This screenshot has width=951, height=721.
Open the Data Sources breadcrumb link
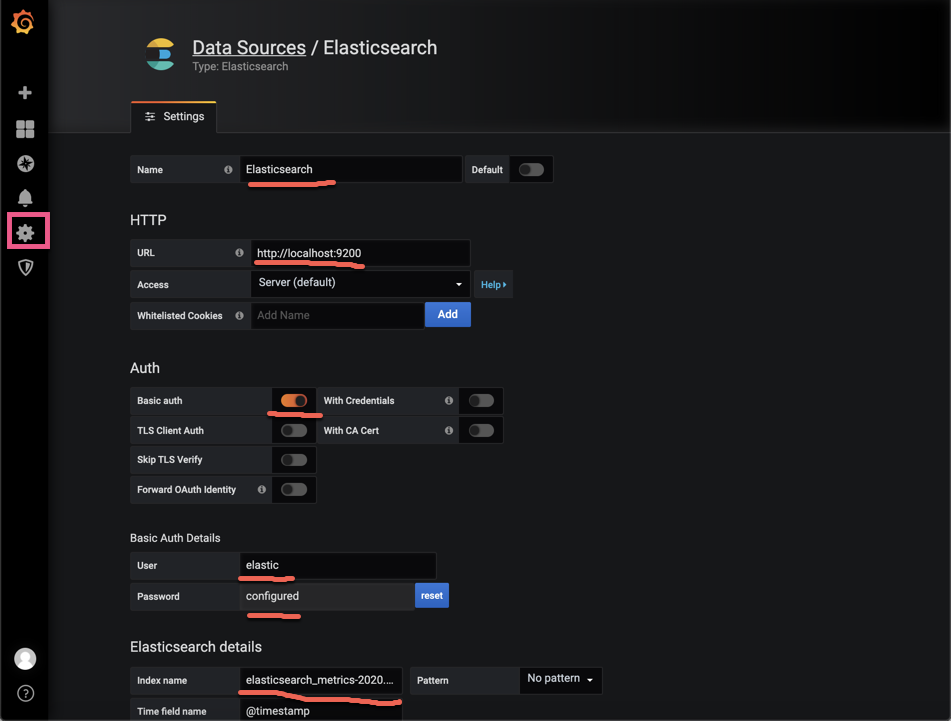pos(248,47)
